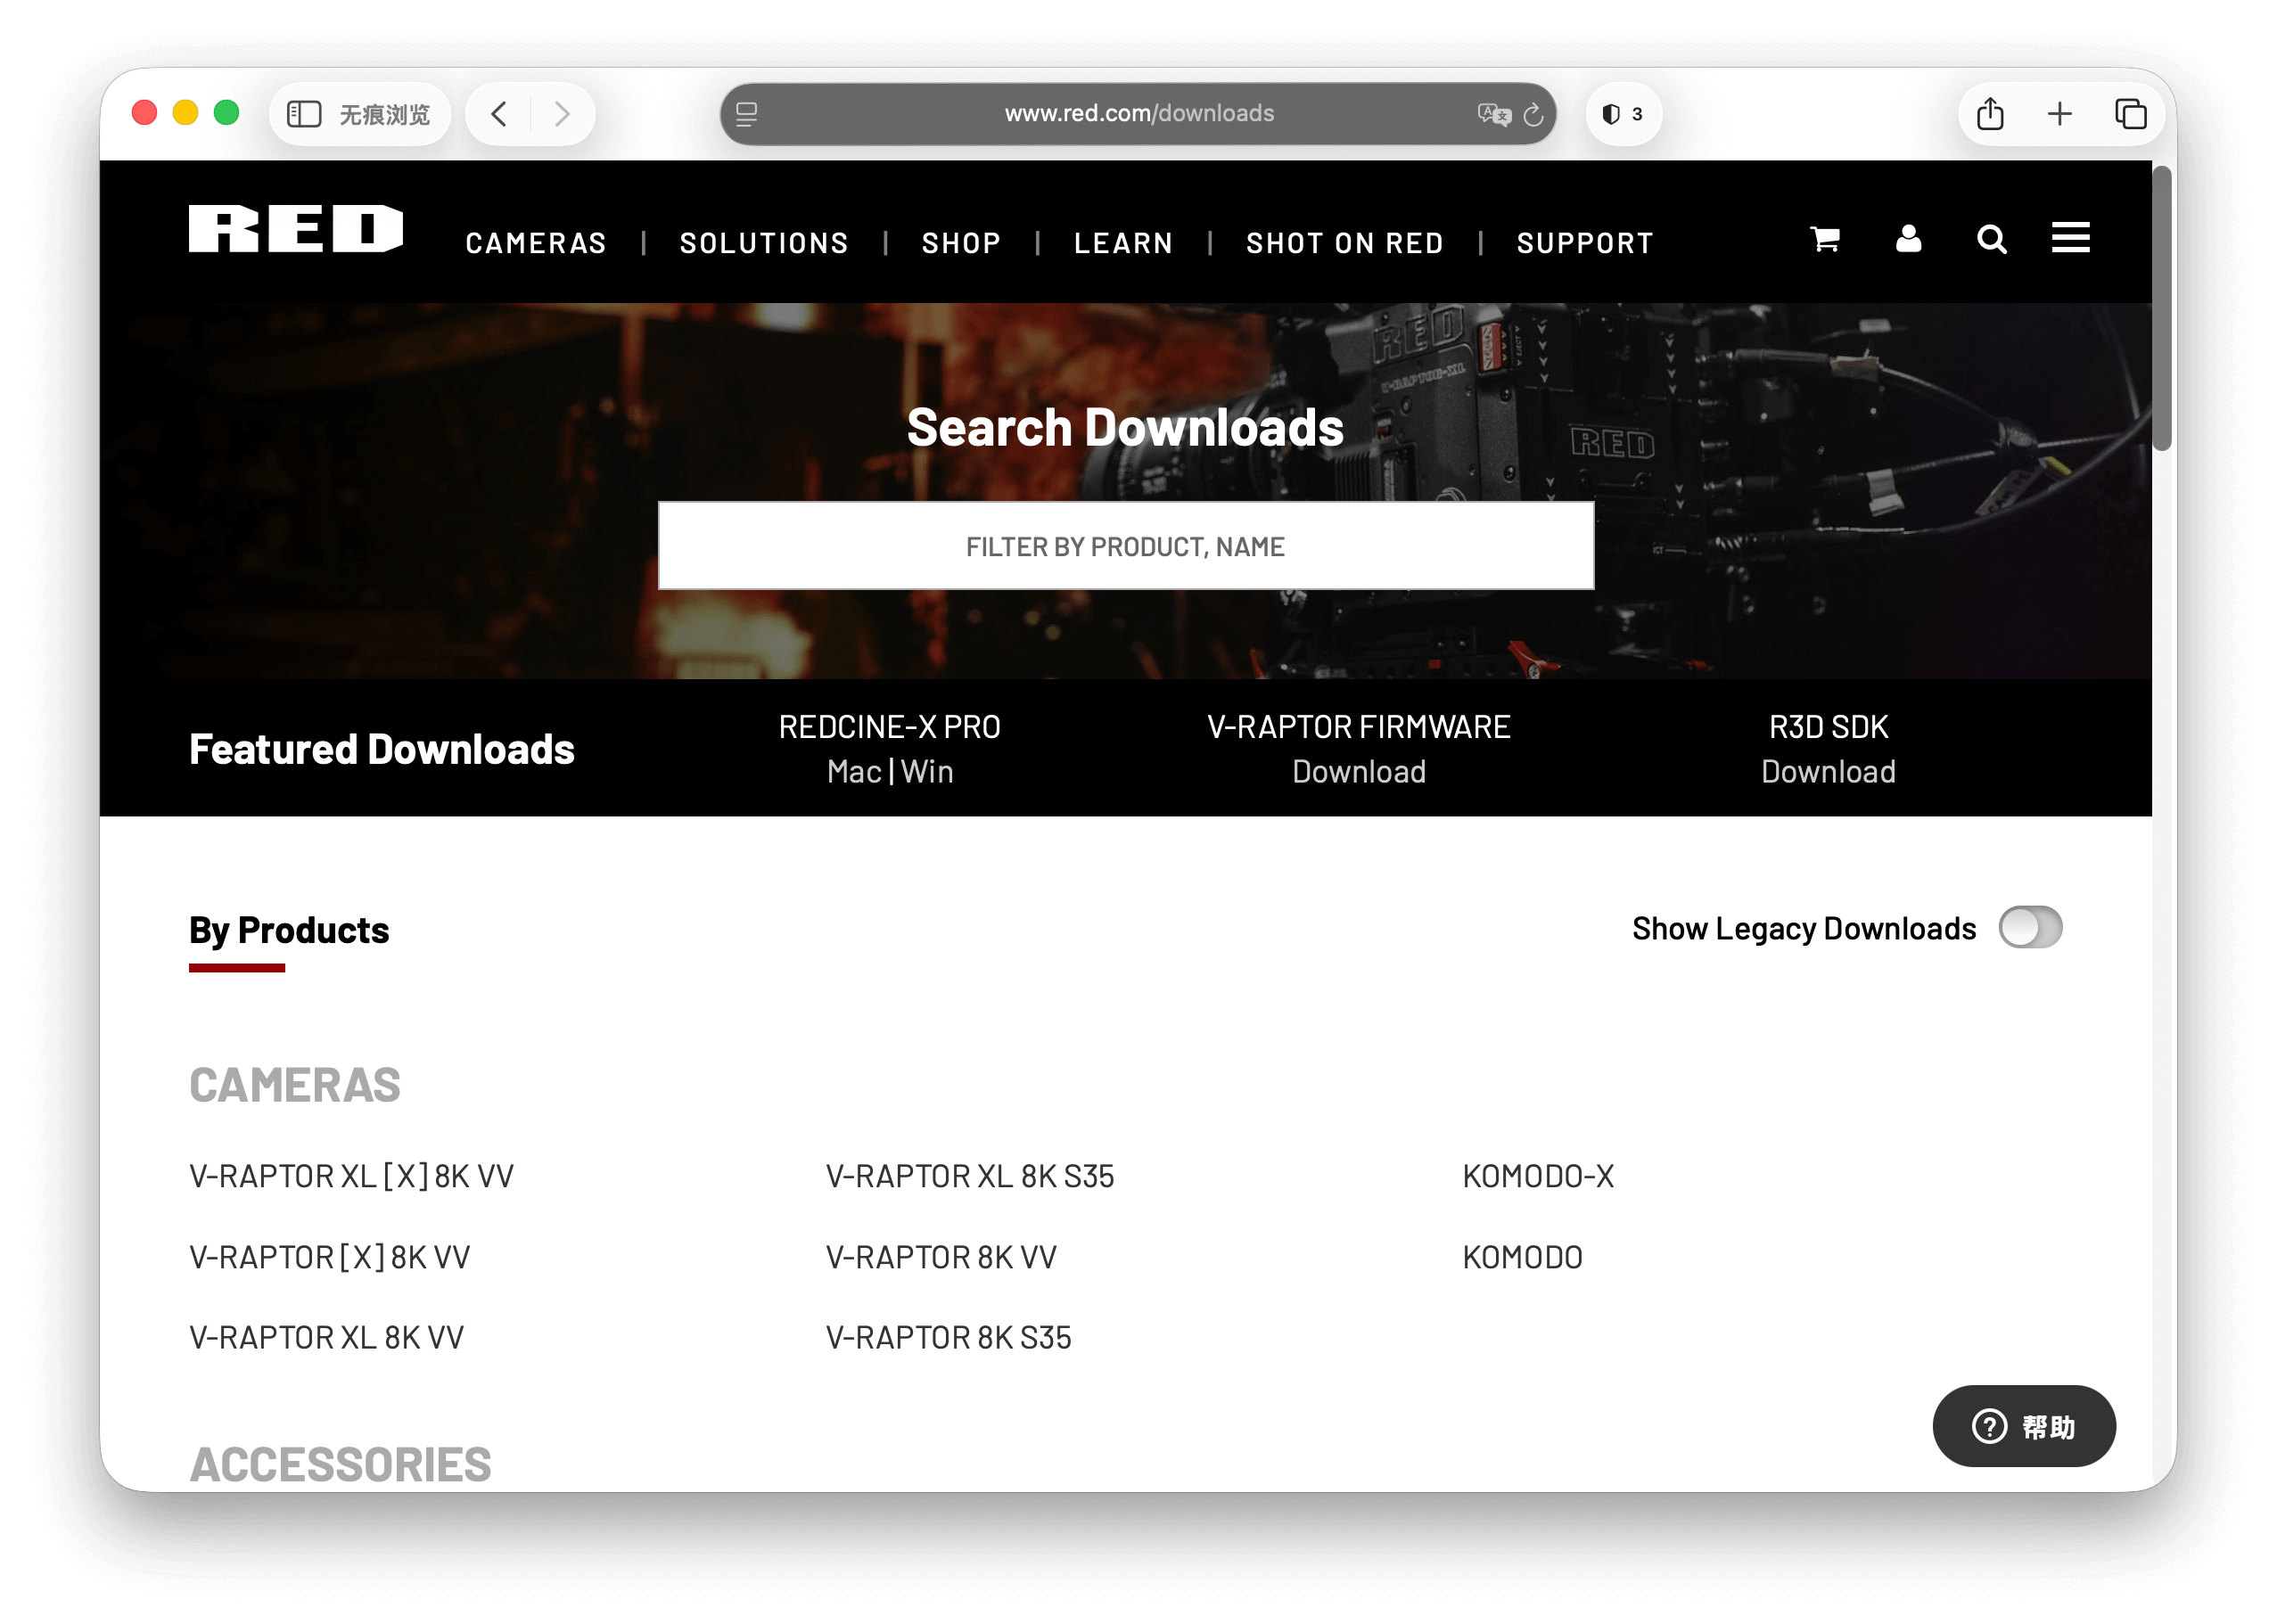Open V-RAPTOR [X] 8K VV downloads

(329, 1257)
